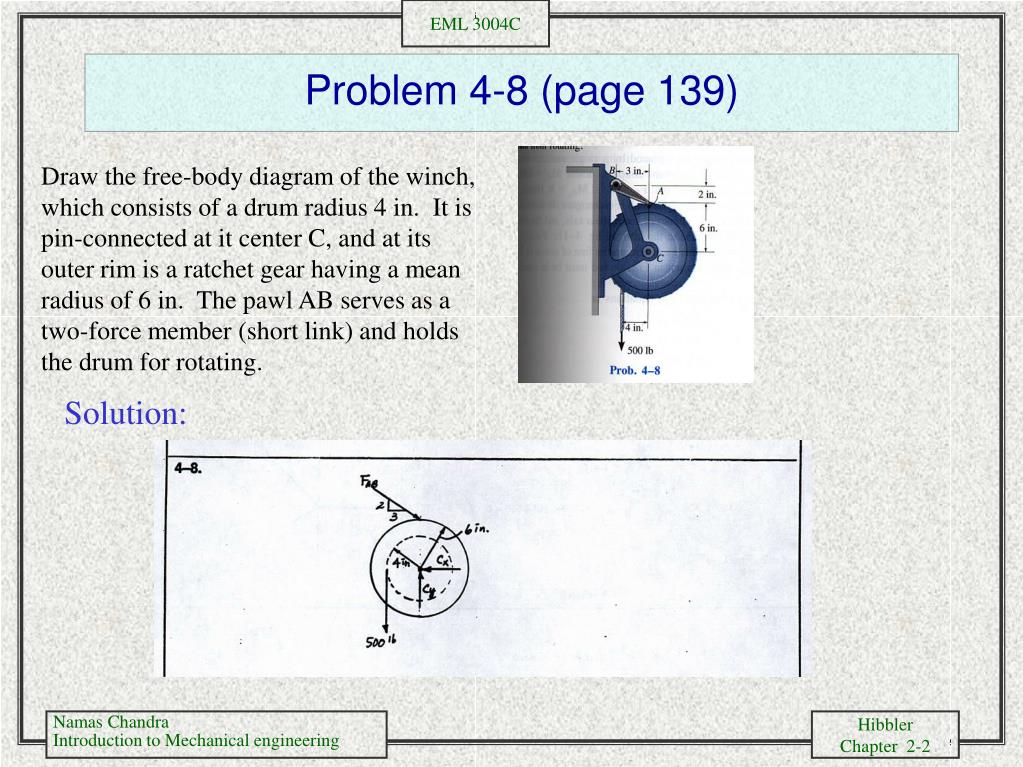This screenshot has width=1023, height=767.
Task: Click the FAB force label in the sketch
Action: 369,482
